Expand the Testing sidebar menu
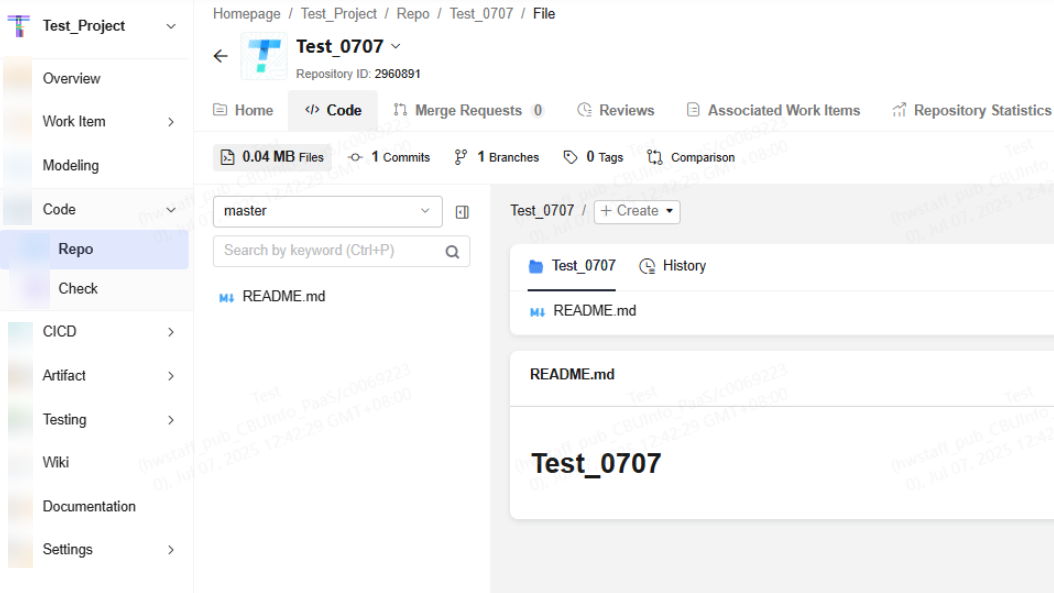1054x593 pixels. tap(171, 420)
